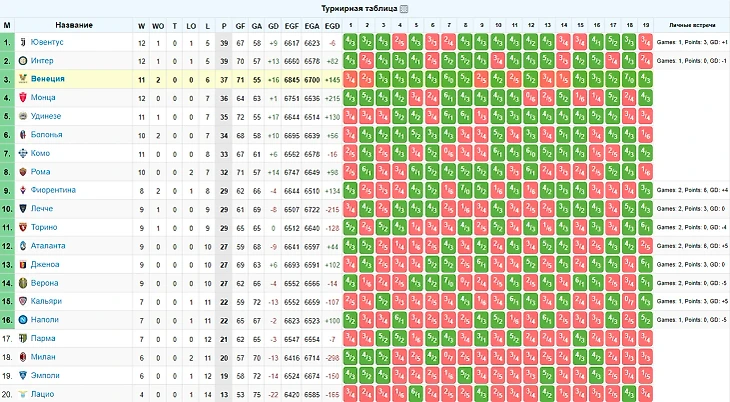Click the Juventus club crest icon

point(23,42)
